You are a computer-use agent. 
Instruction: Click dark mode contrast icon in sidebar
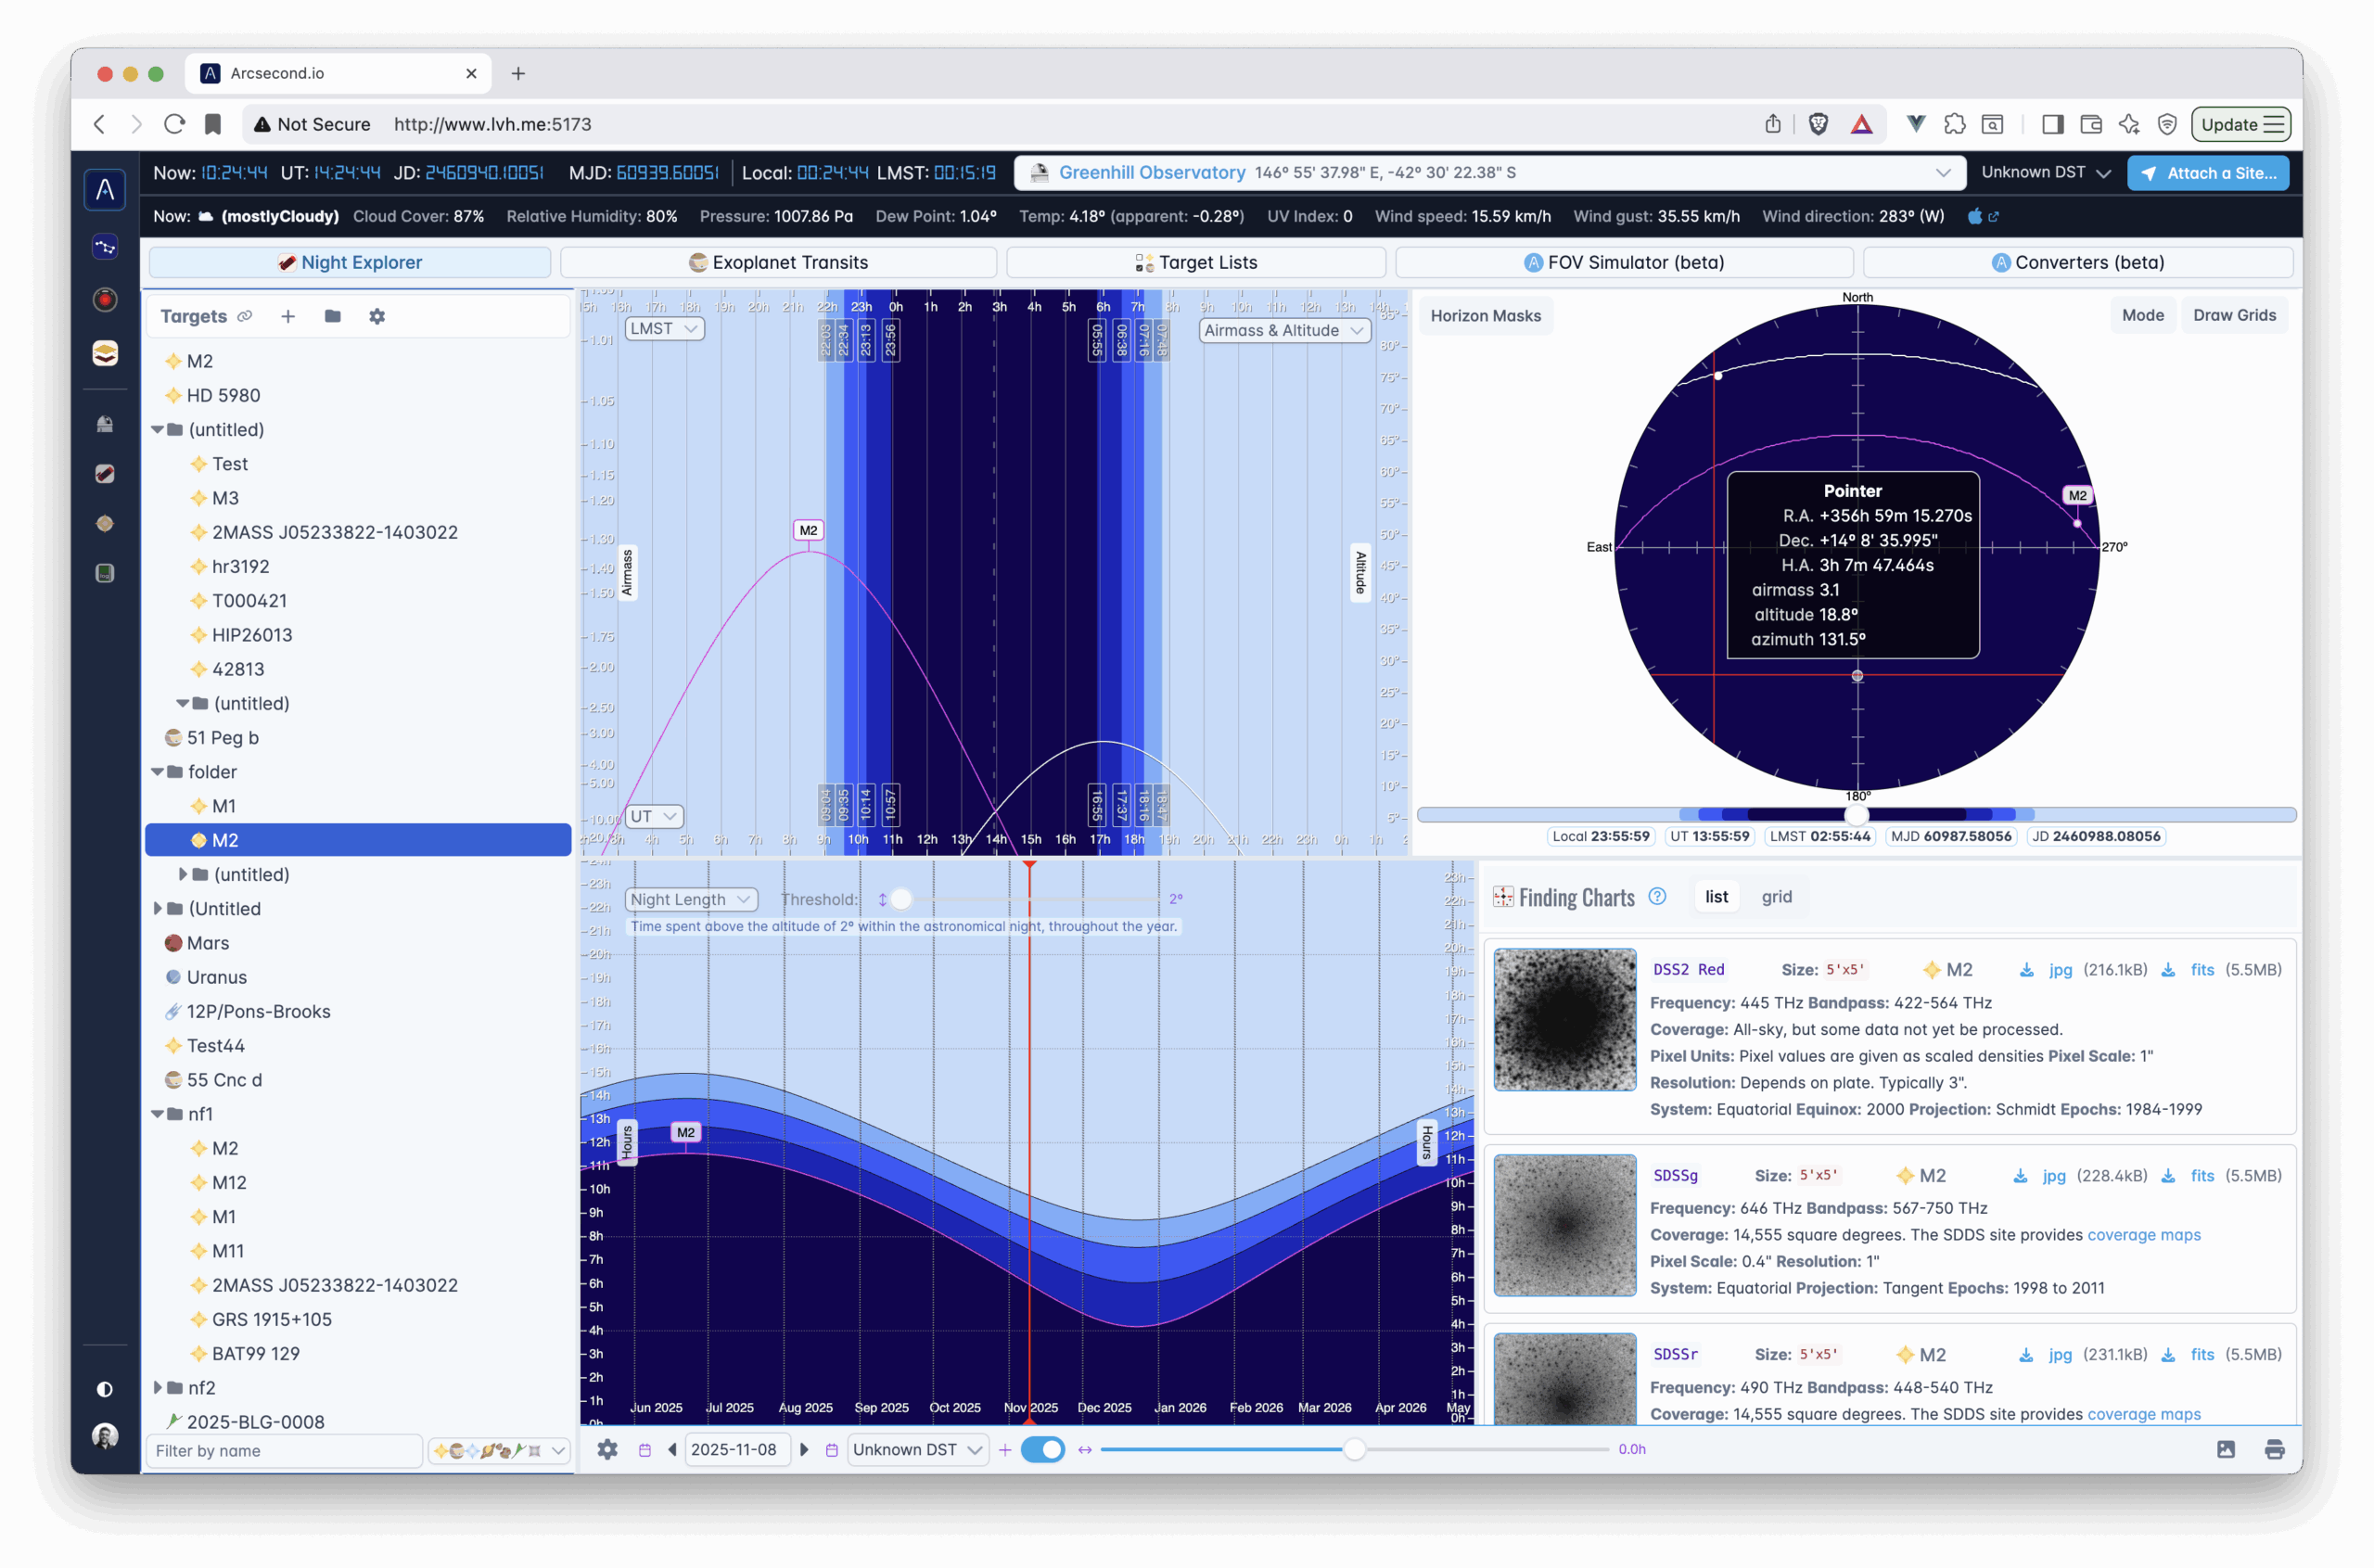tap(105, 1389)
